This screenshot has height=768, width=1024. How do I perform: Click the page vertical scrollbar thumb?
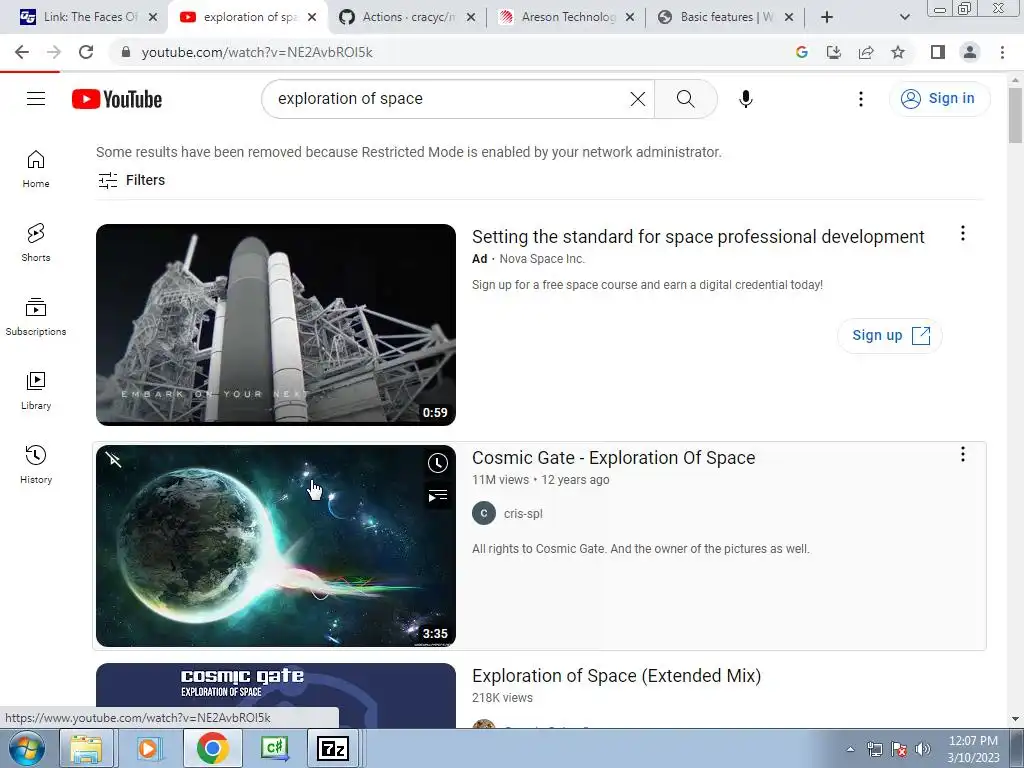pos(1015,115)
